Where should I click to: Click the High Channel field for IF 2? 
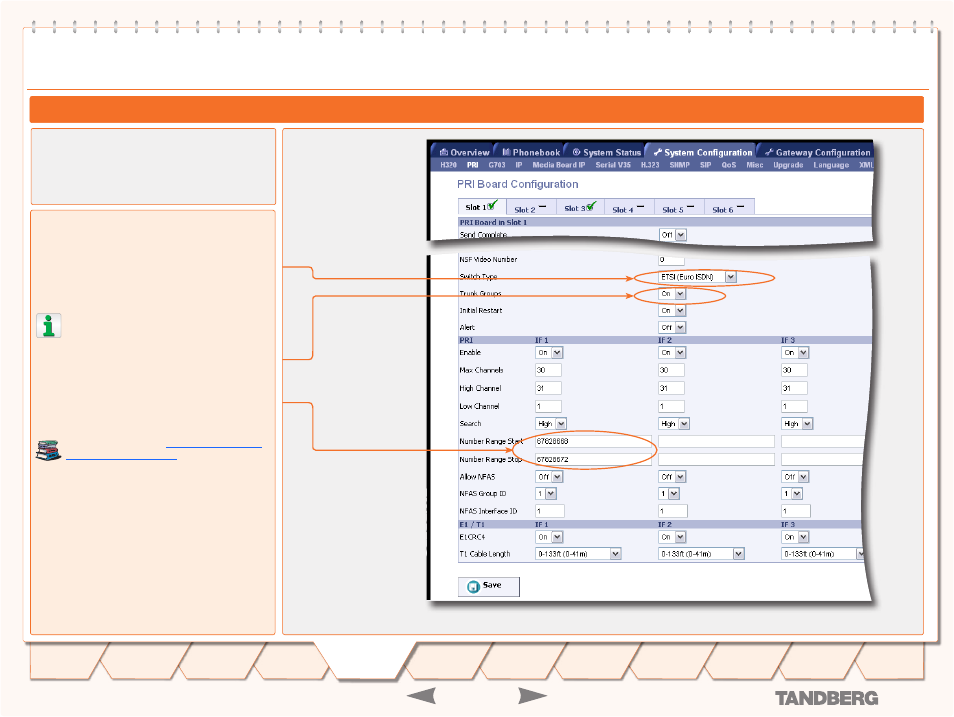pos(671,388)
